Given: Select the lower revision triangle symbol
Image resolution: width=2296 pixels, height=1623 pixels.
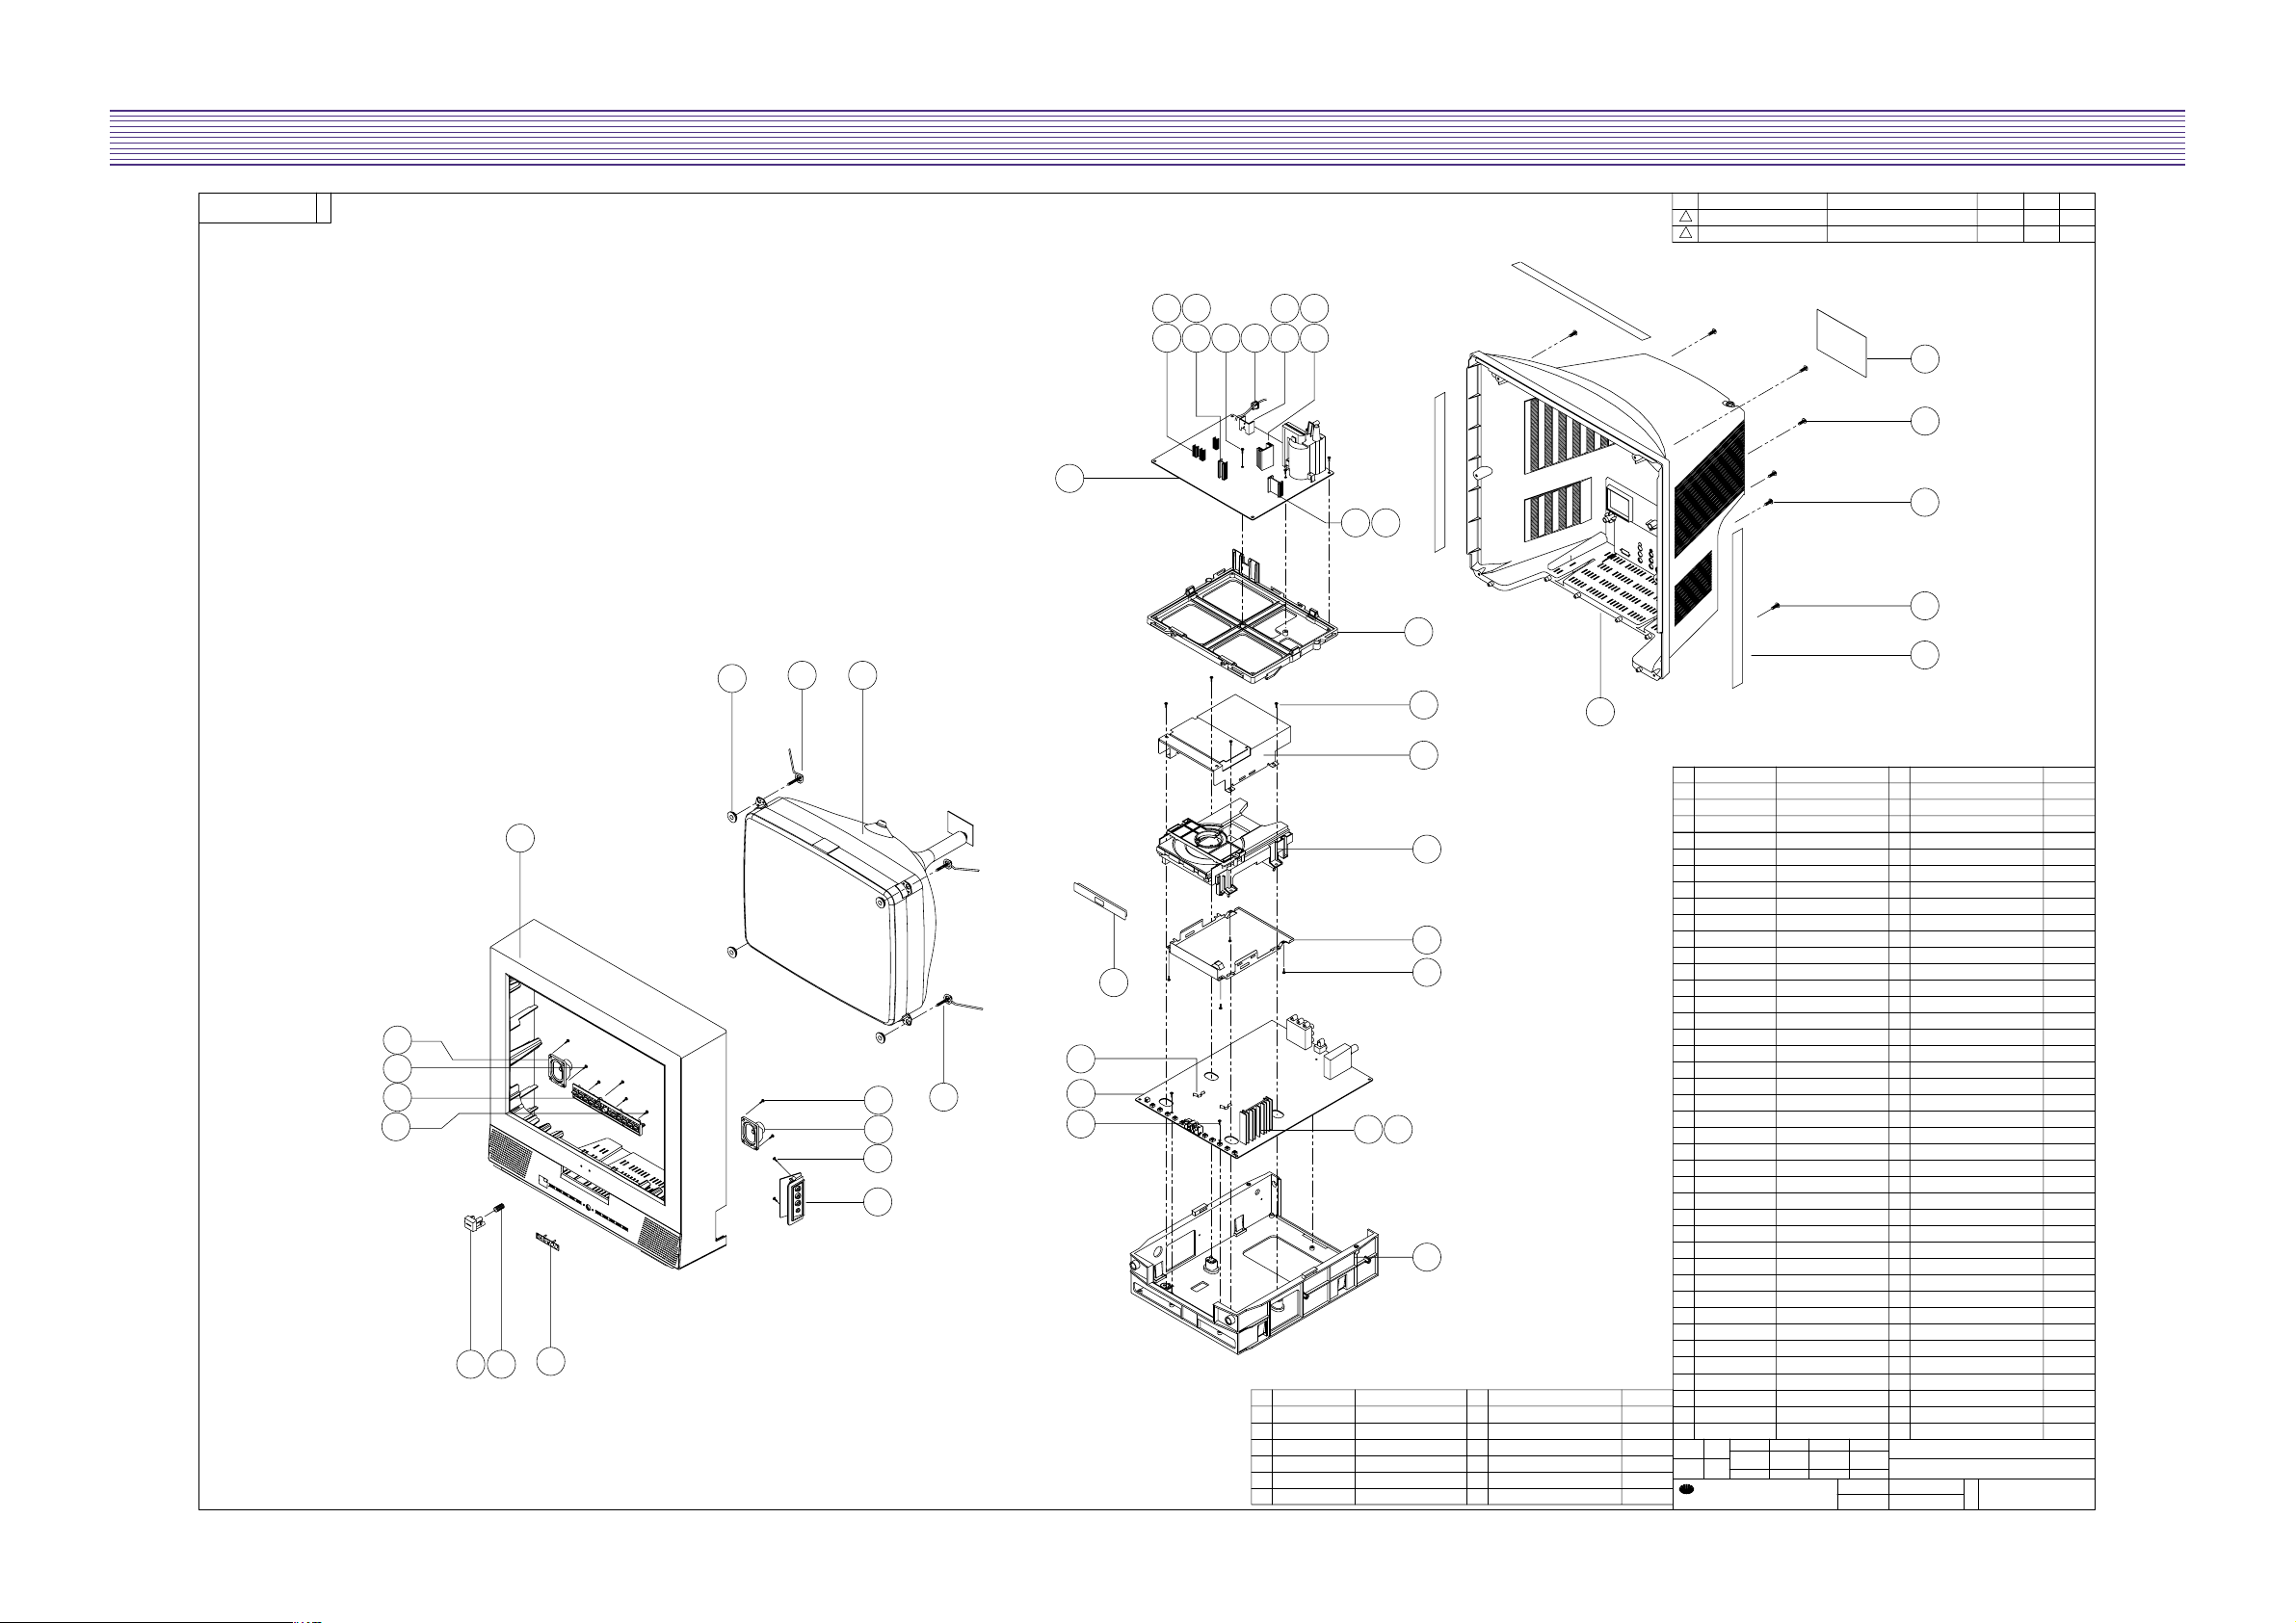Looking at the screenshot, I should click(1685, 233).
